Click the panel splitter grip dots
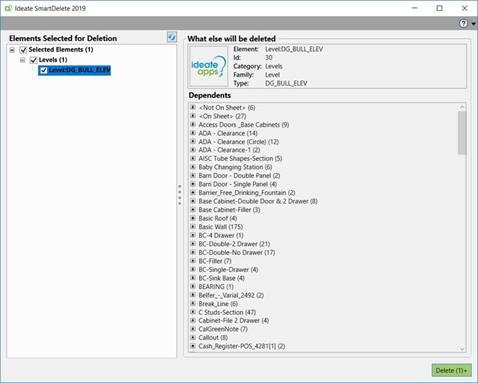The image size is (478, 383). [x=180, y=195]
